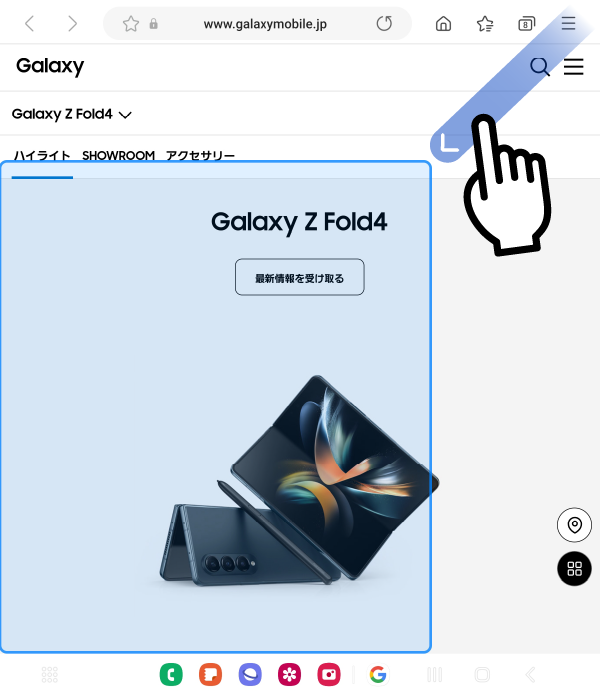Select the ハイライト tab
This screenshot has width=600, height=696.
[42, 156]
